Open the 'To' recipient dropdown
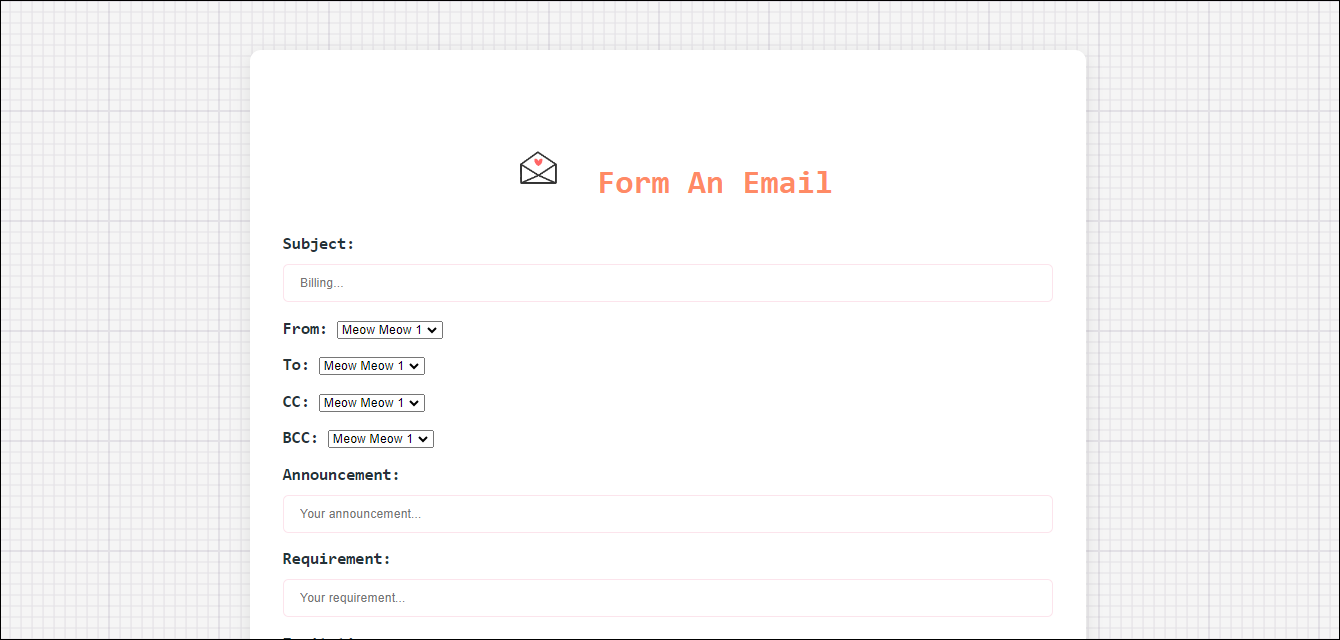Viewport: 1340px width, 640px height. [371, 365]
